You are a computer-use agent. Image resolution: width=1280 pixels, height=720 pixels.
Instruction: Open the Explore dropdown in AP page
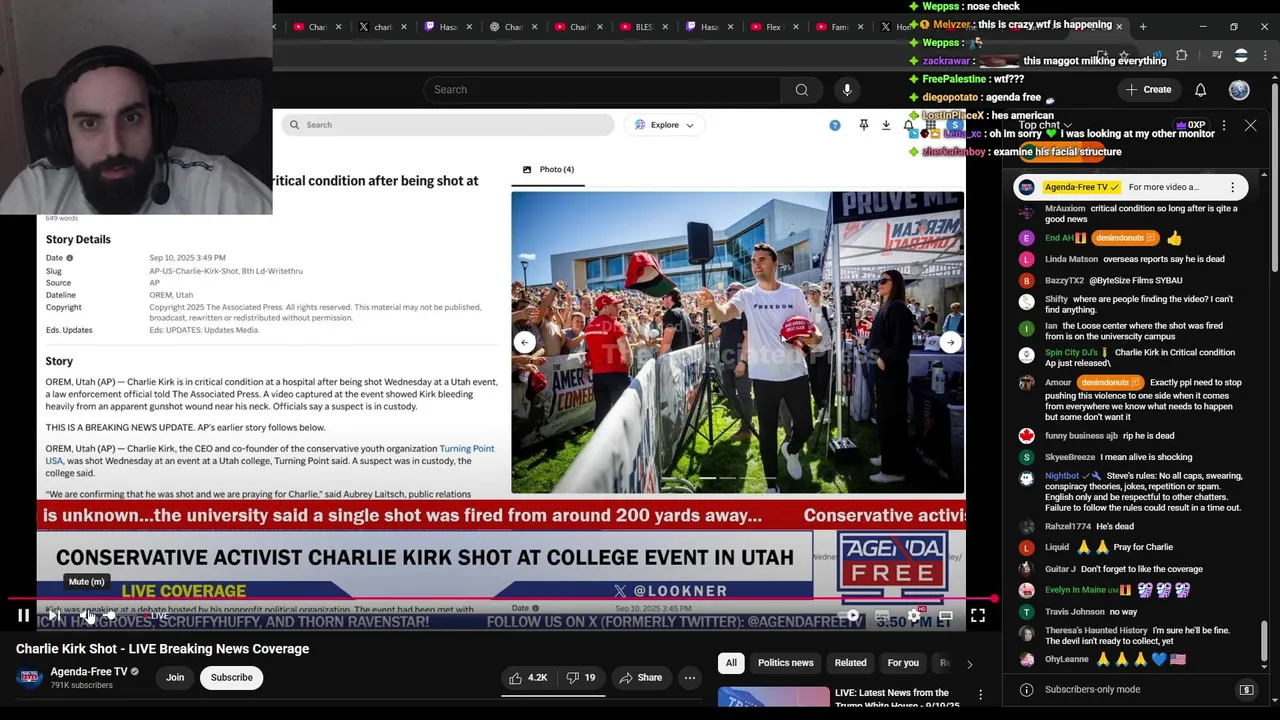point(664,125)
